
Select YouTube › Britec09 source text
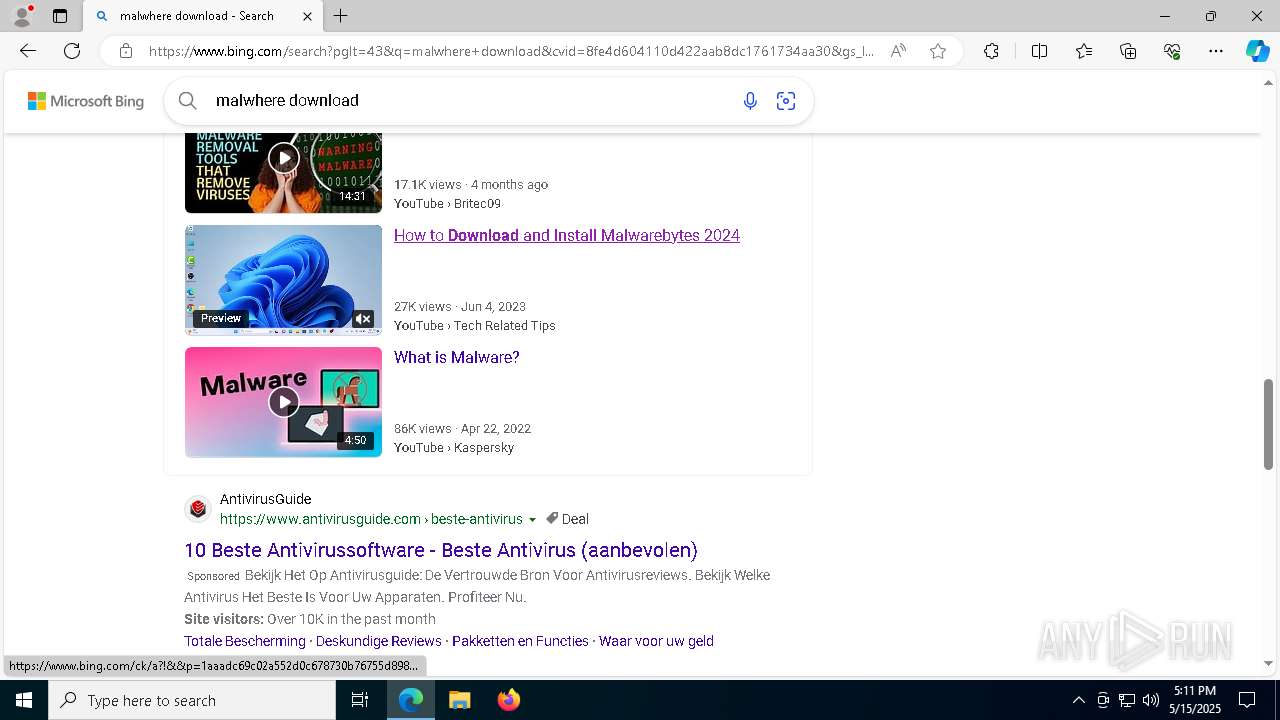[447, 203]
